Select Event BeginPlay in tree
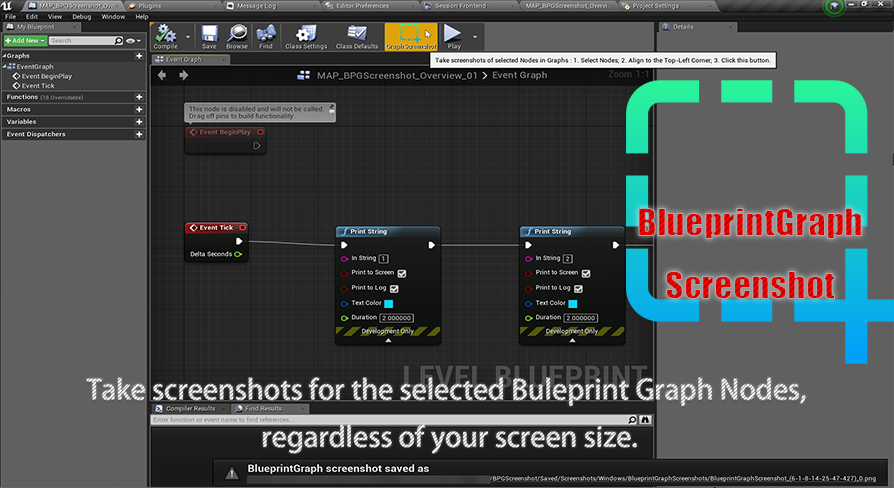 coord(47,76)
